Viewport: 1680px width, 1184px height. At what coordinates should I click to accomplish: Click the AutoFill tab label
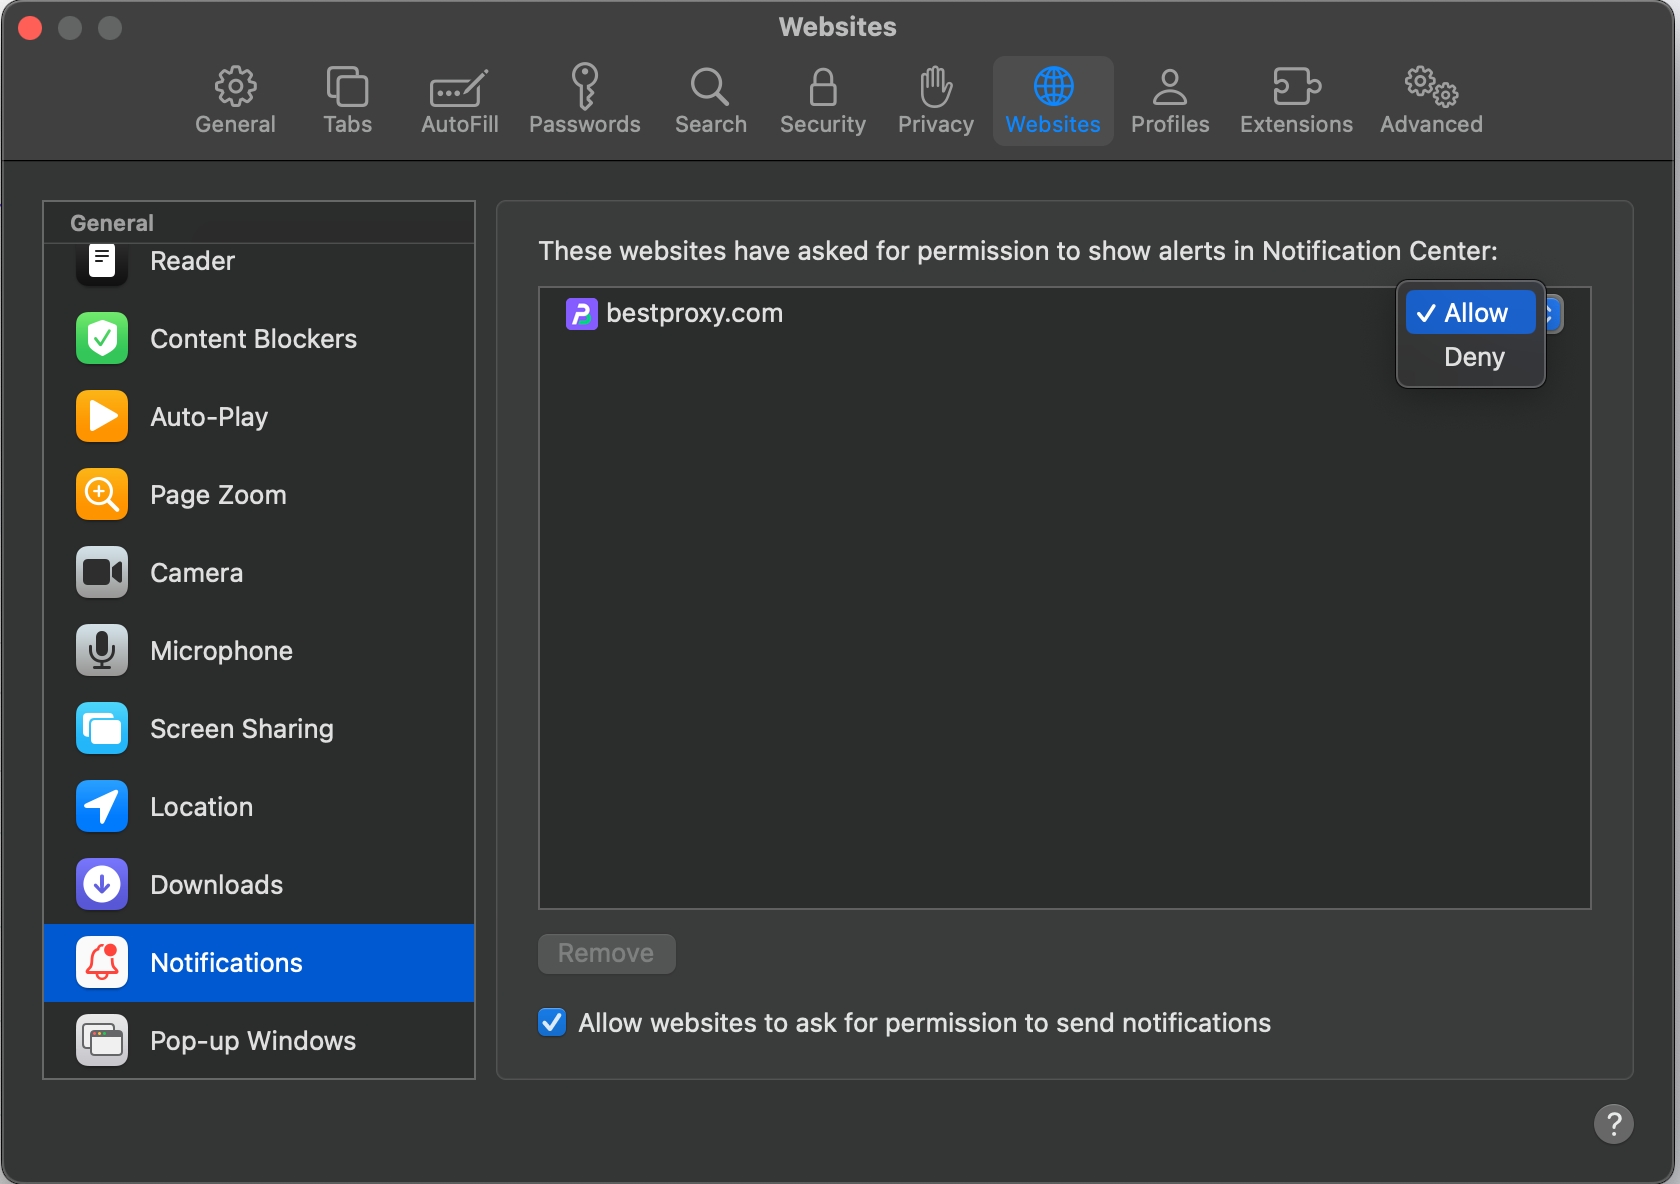tap(459, 125)
